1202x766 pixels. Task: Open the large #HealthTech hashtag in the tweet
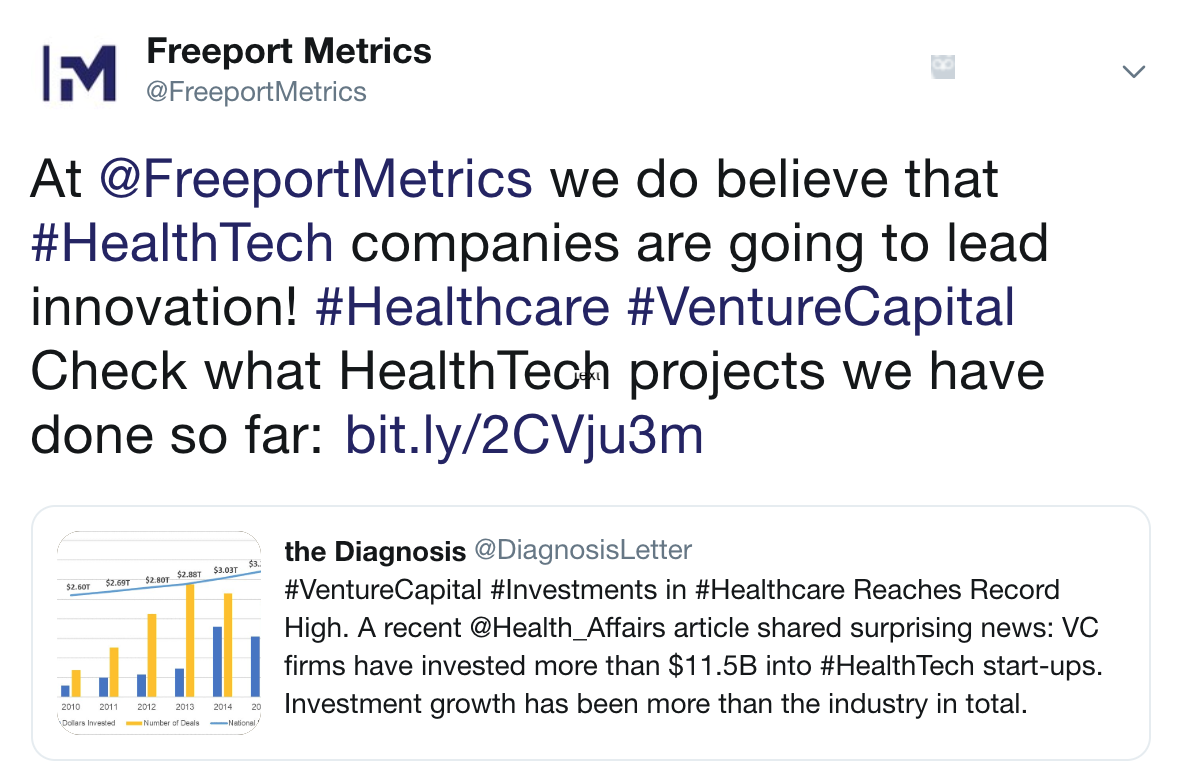click(x=182, y=244)
